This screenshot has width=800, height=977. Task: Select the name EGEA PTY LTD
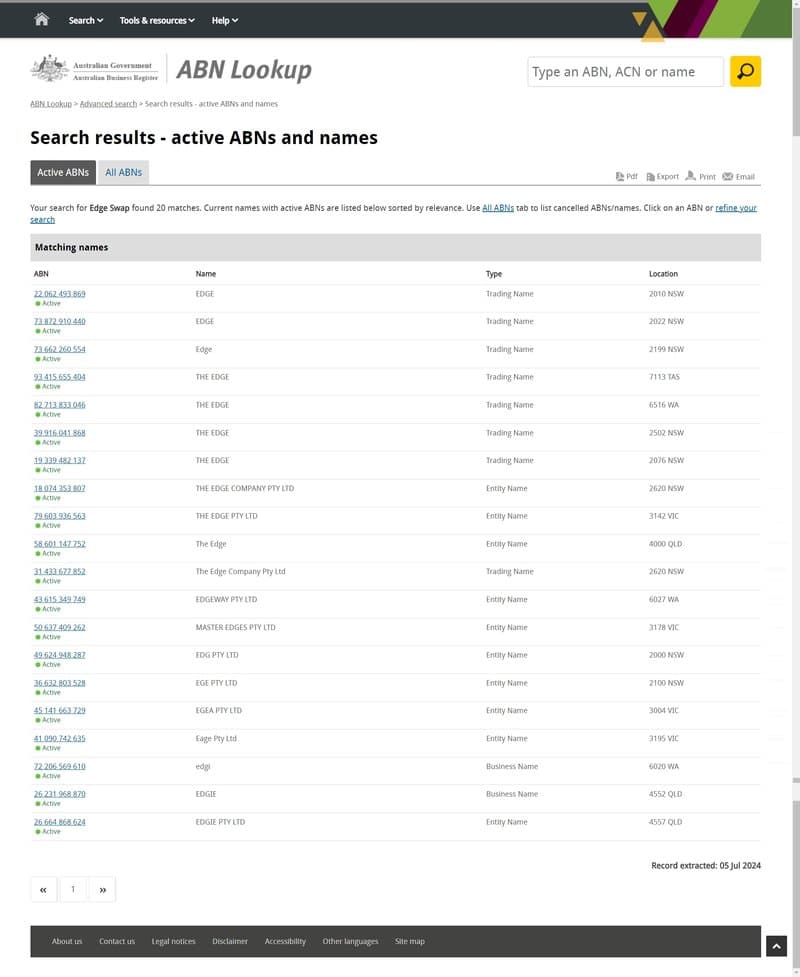click(x=219, y=710)
